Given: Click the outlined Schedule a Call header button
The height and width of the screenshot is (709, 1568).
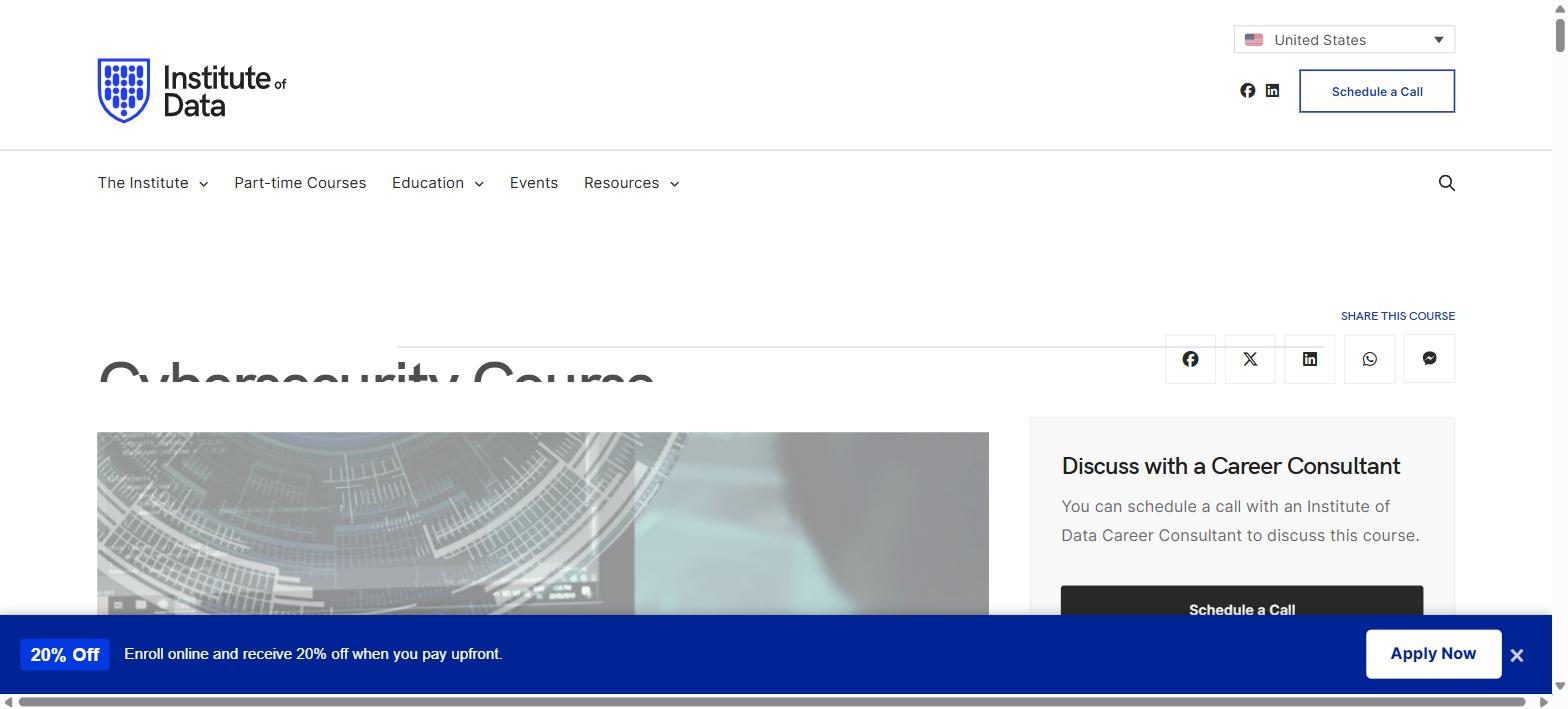Looking at the screenshot, I should click(x=1377, y=91).
